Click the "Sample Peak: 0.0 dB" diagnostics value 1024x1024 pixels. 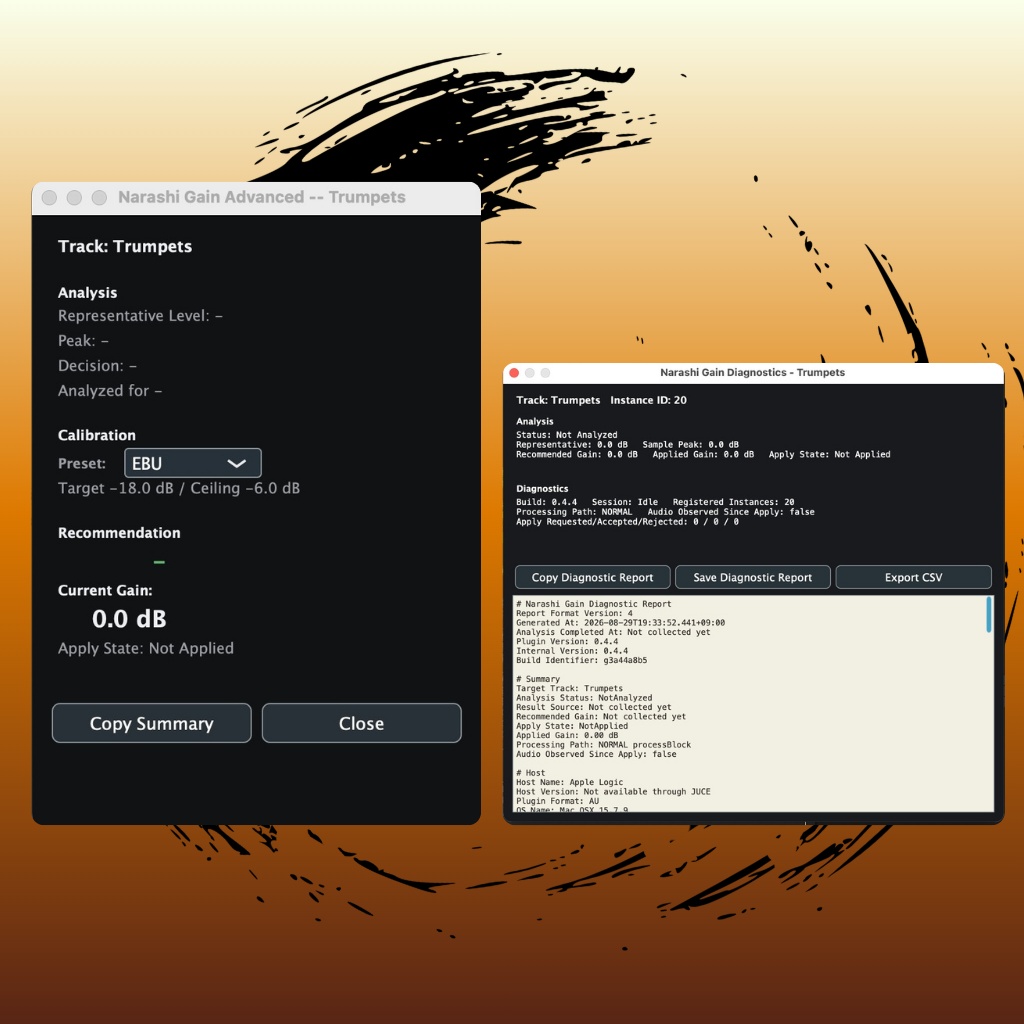pyautogui.click(x=690, y=445)
